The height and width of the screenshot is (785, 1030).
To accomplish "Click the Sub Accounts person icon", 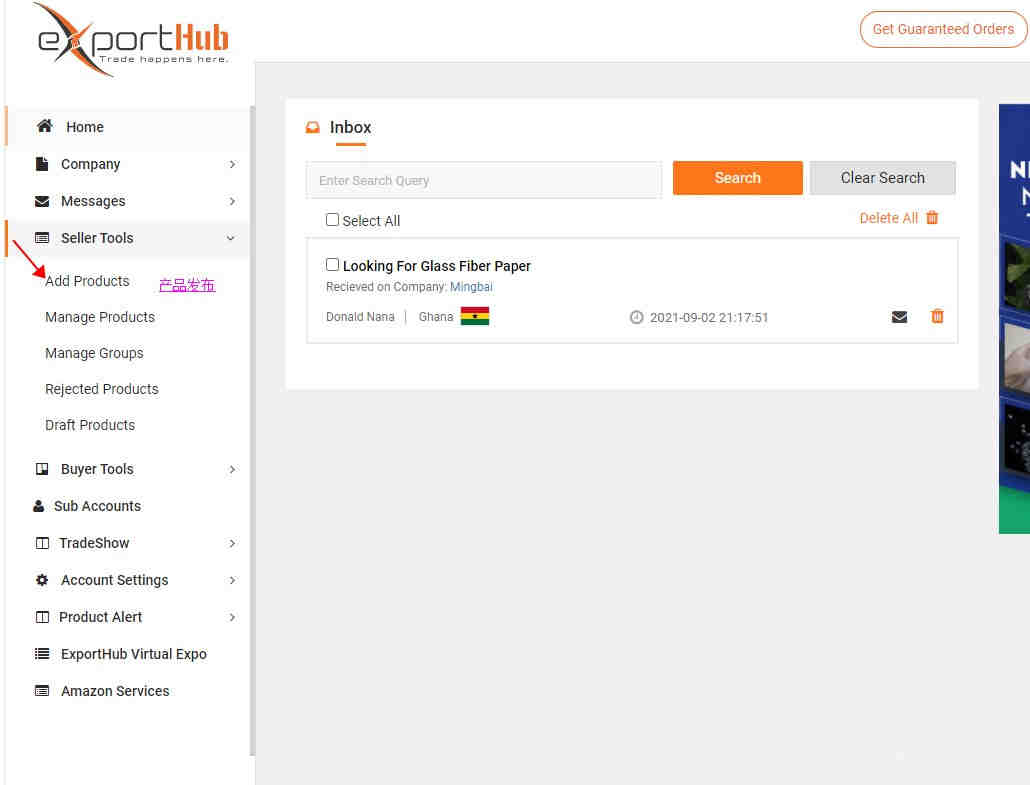I will coord(39,506).
